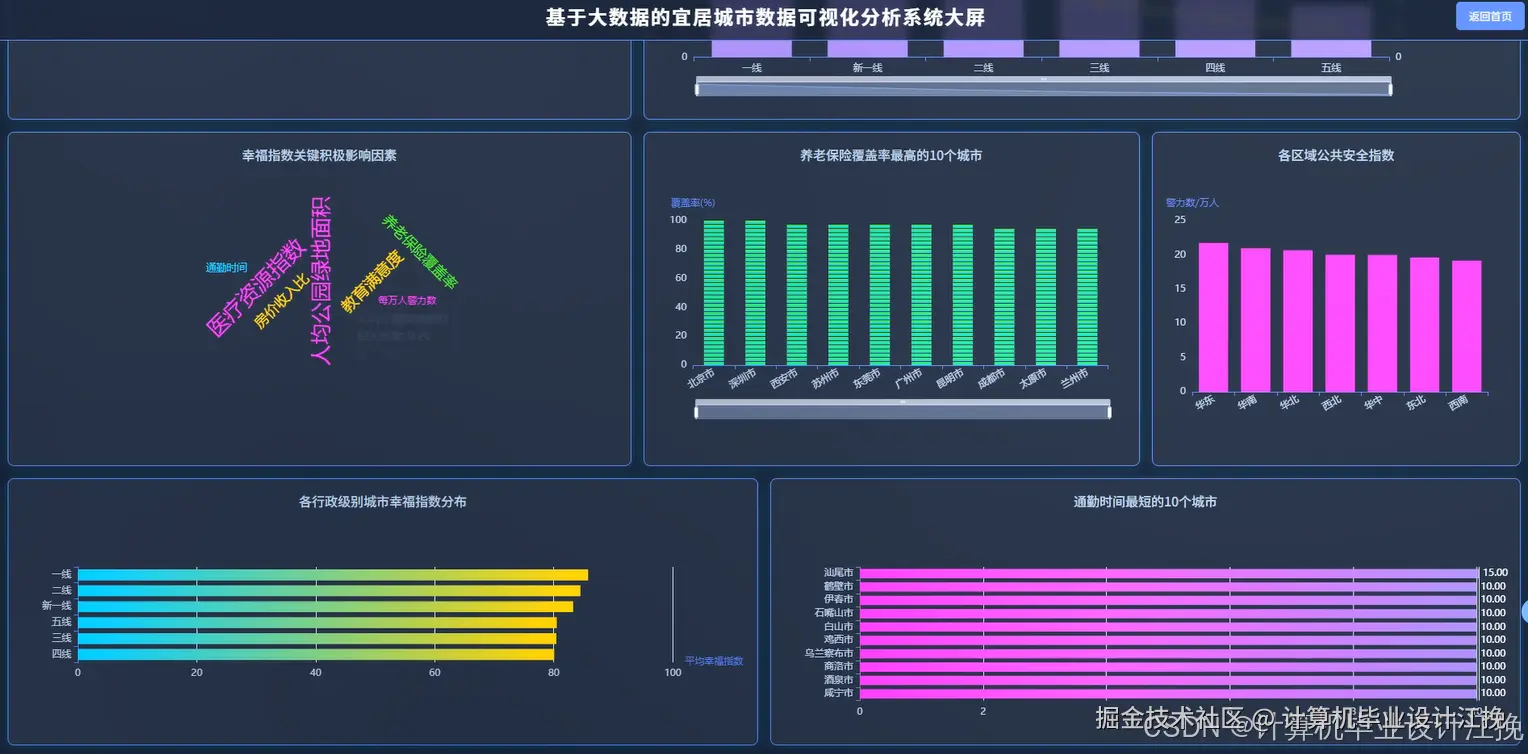The image size is (1528, 754).
Task: Click the 二线 horizontal bar in the happiness distribution chart
Action: tap(329, 591)
